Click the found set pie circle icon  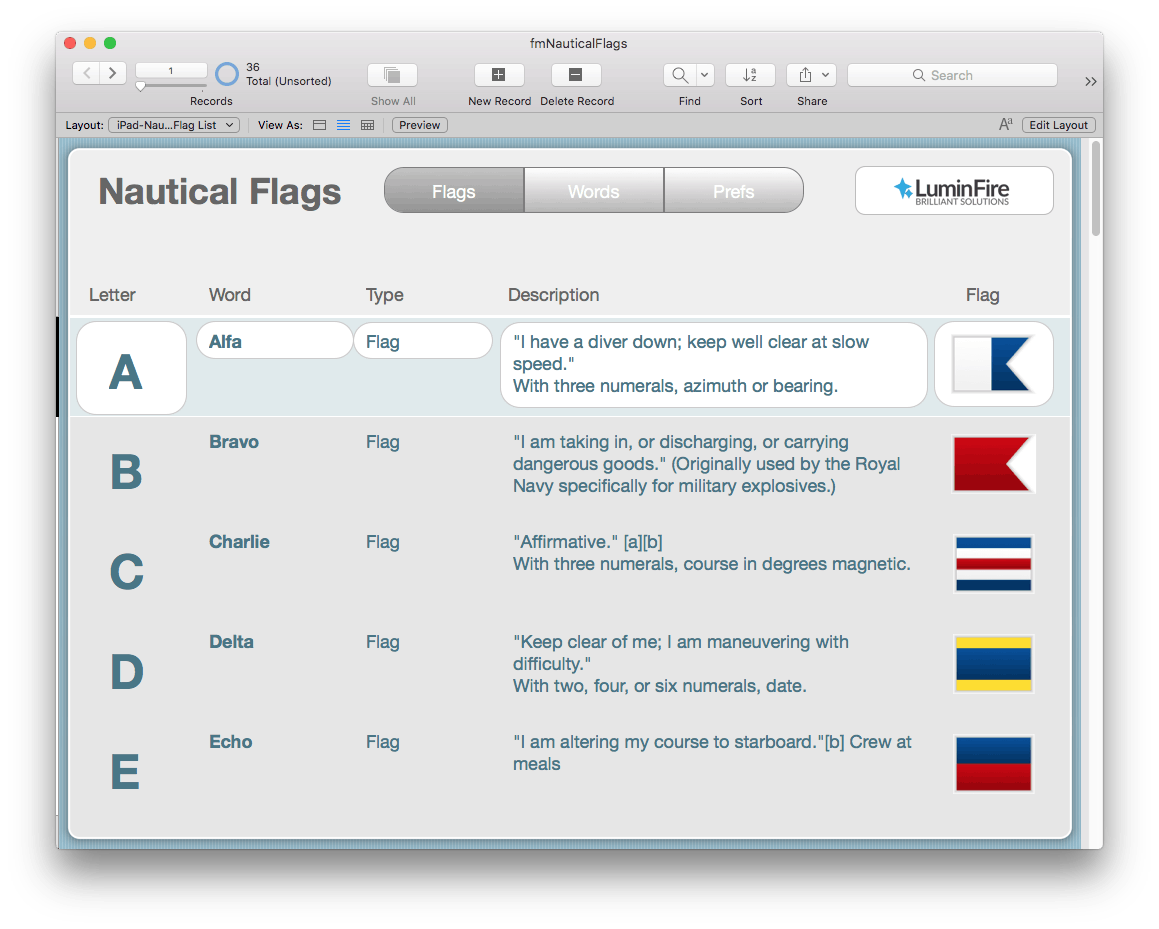(x=227, y=74)
